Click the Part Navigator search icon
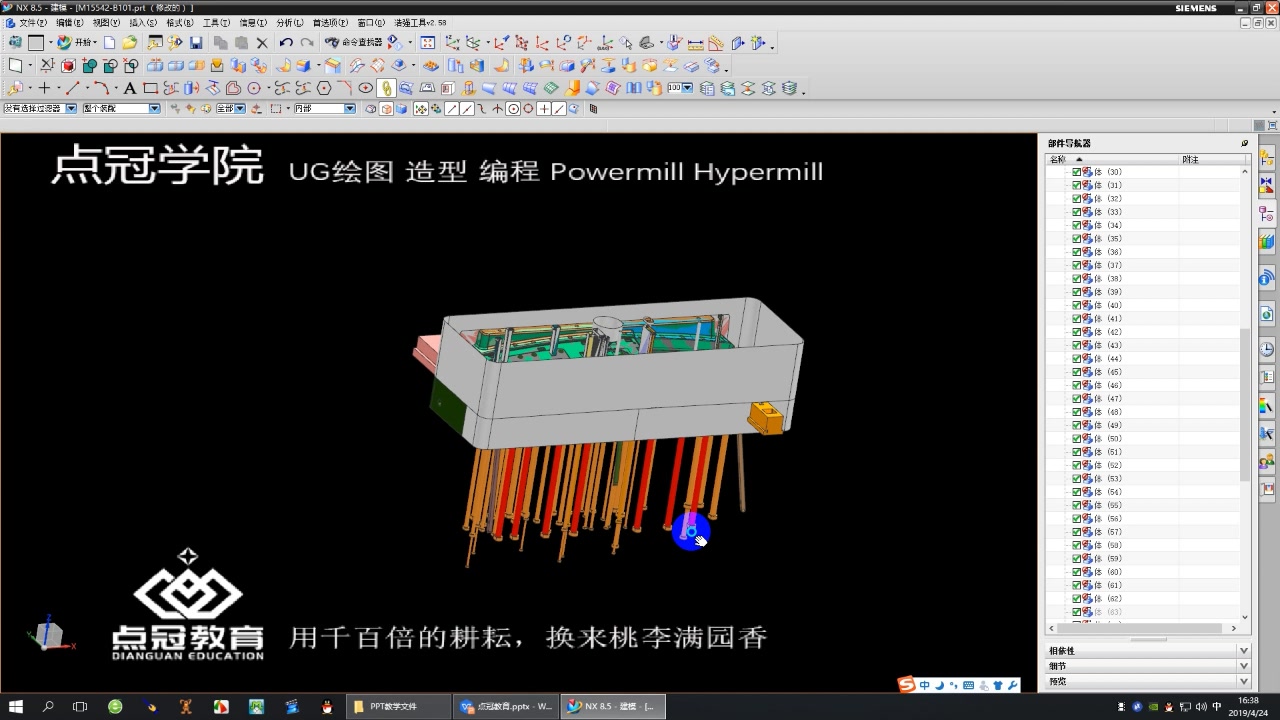Screen dimensions: 1280x720 point(1243,143)
